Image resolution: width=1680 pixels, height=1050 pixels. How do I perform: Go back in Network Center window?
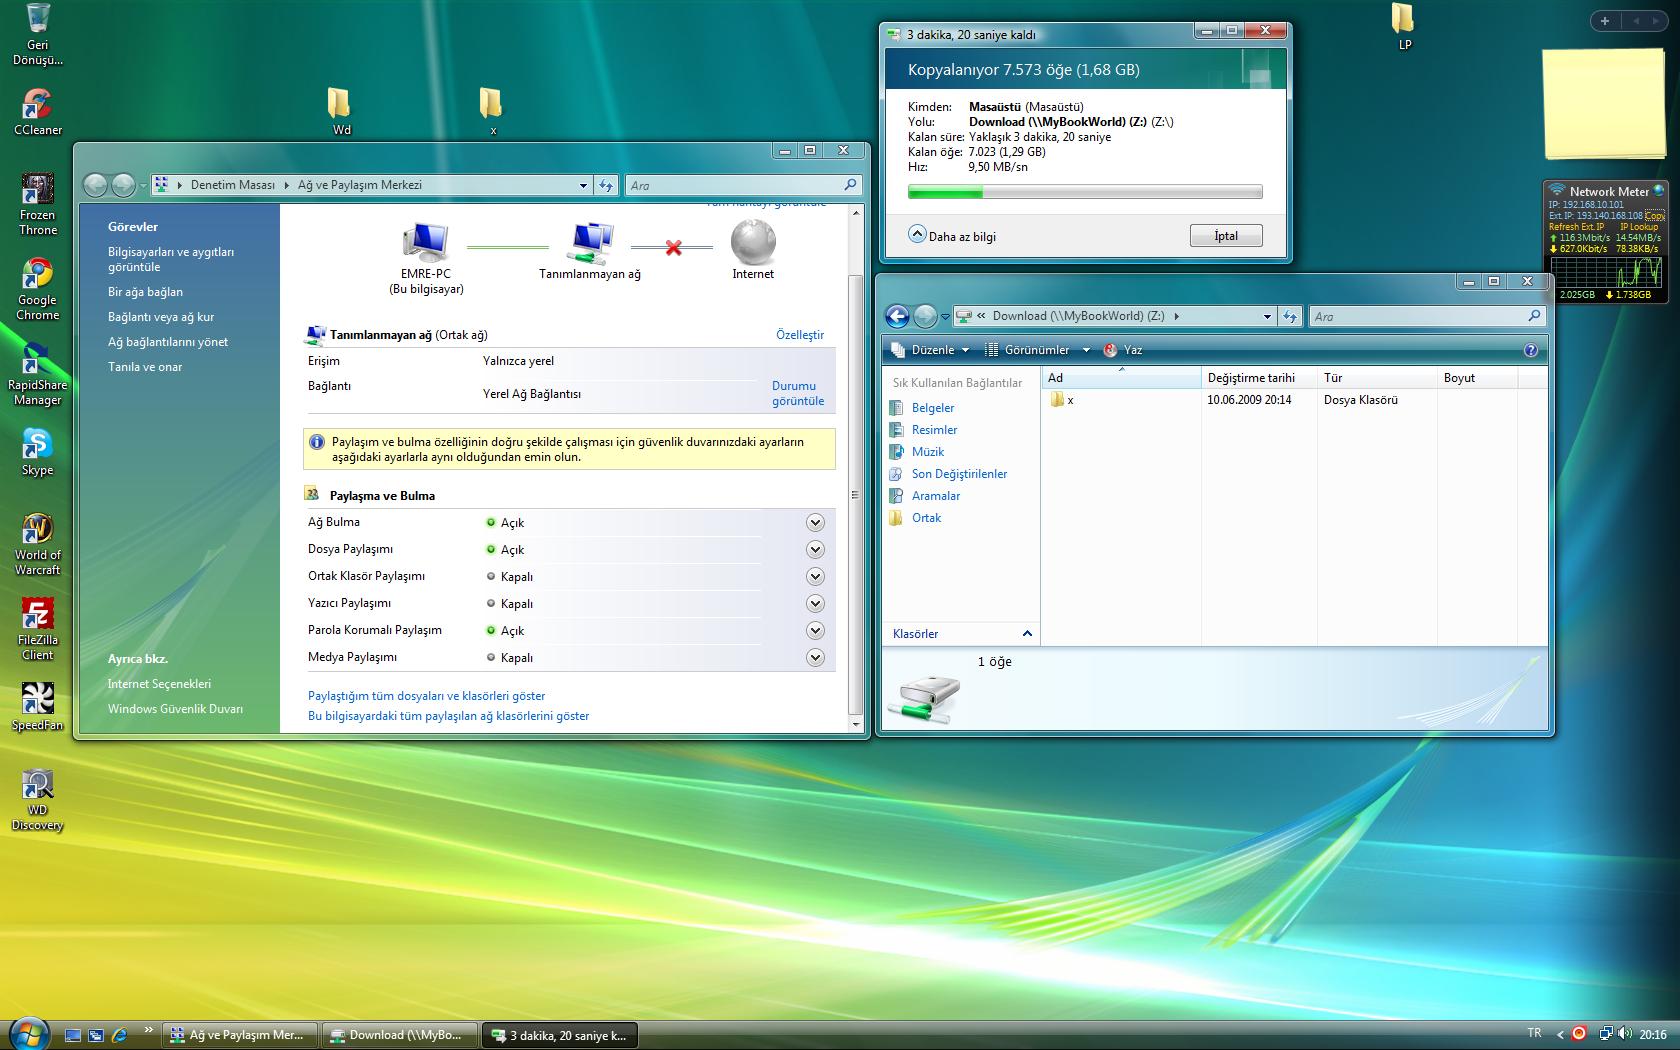[95, 185]
